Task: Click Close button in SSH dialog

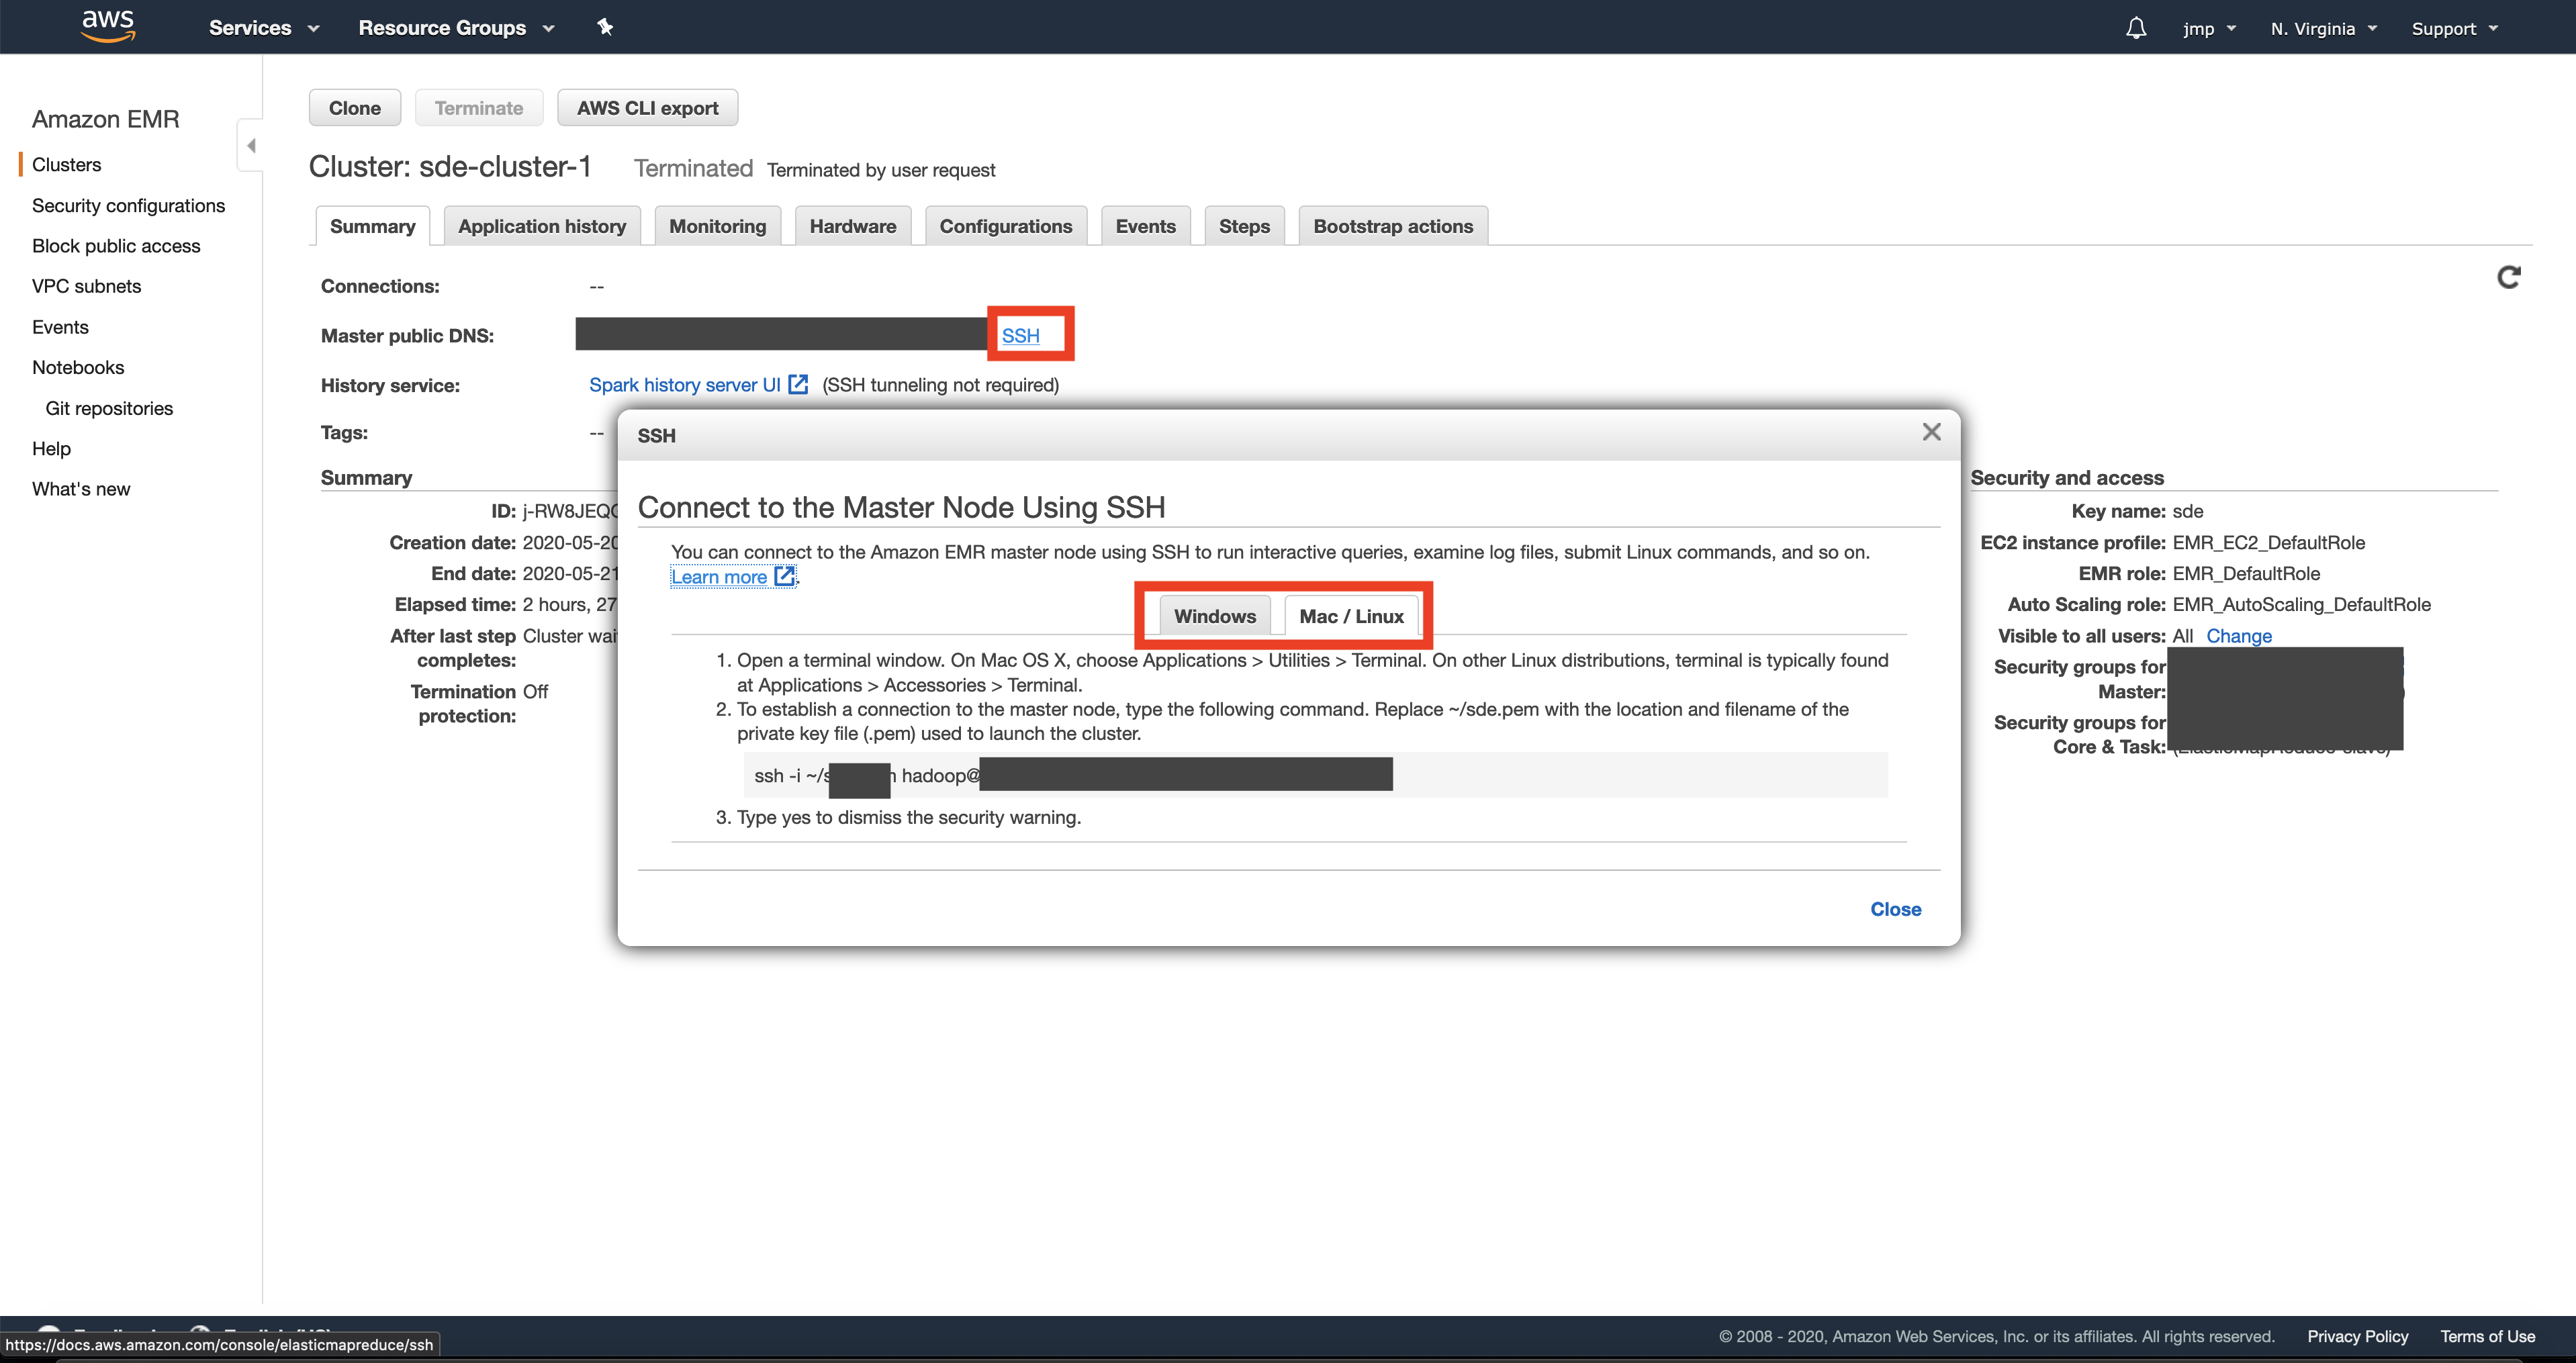Action: [x=1896, y=908]
